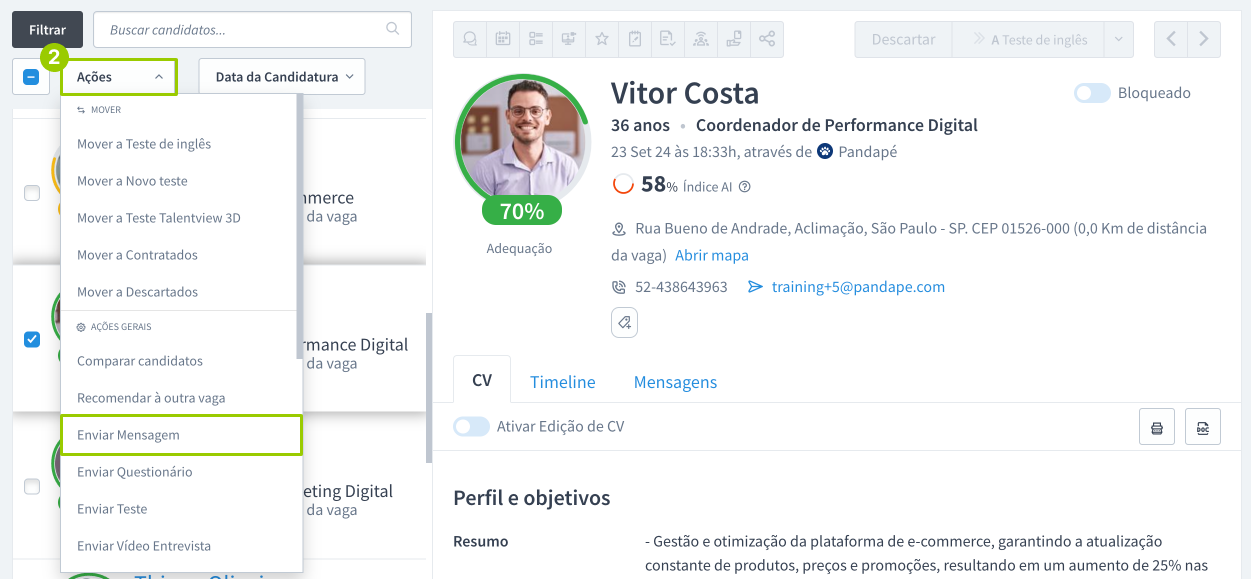Collapse the Ações dropdown

[x=119, y=77]
